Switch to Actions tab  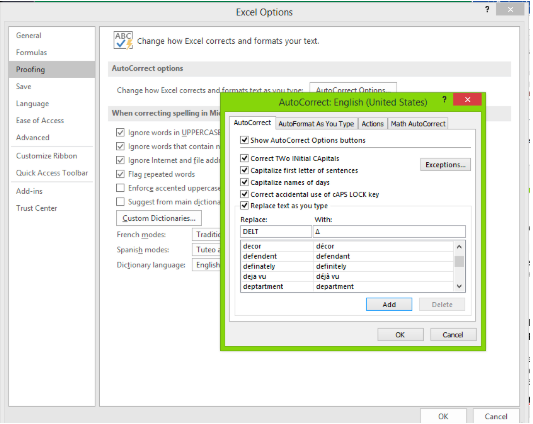point(373,124)
